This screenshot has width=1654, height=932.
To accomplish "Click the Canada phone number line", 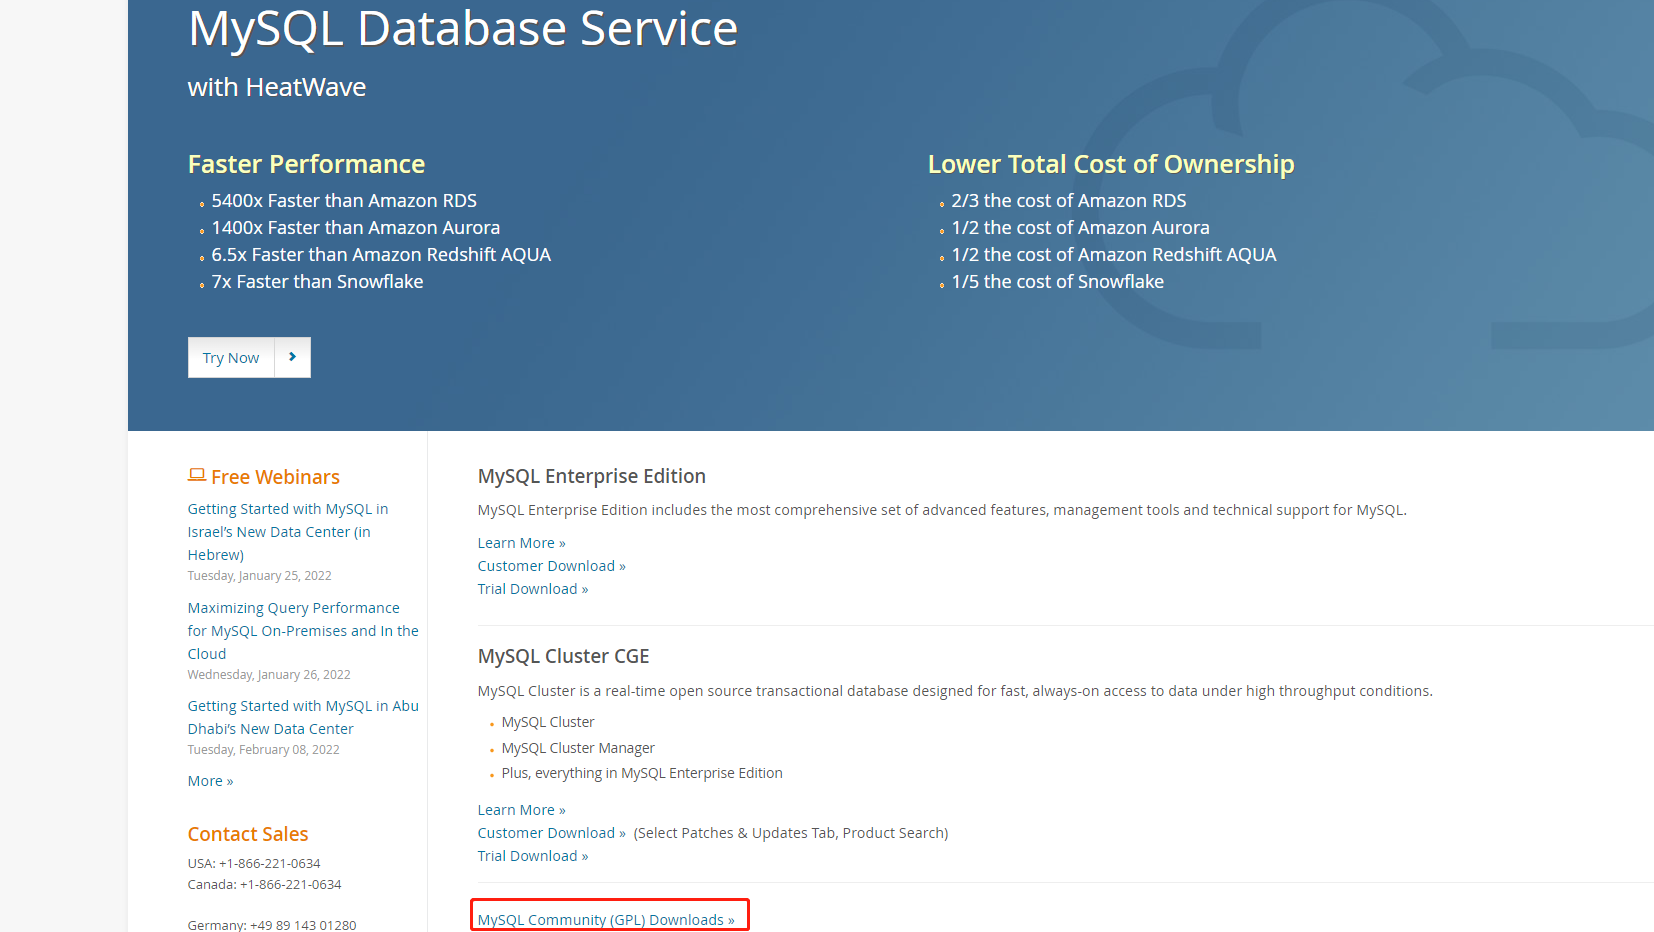I will pos(265,885).
